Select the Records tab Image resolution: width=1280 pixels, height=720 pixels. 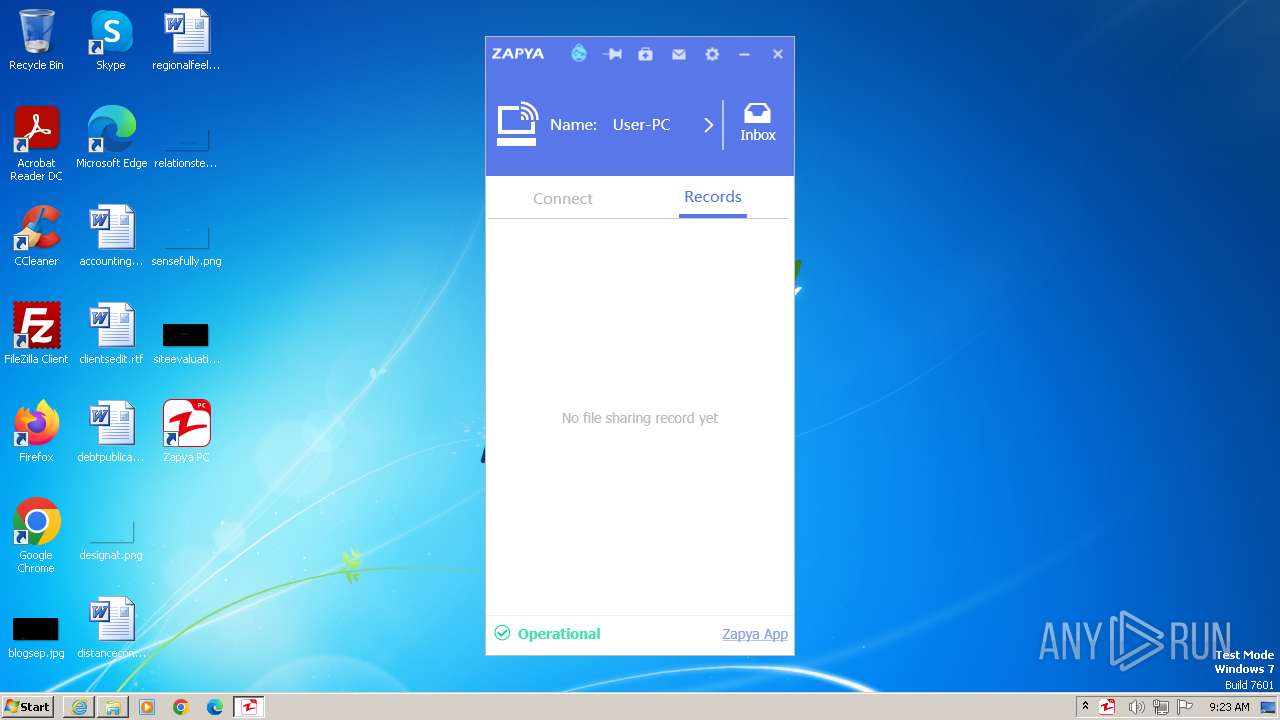(713, 197)
